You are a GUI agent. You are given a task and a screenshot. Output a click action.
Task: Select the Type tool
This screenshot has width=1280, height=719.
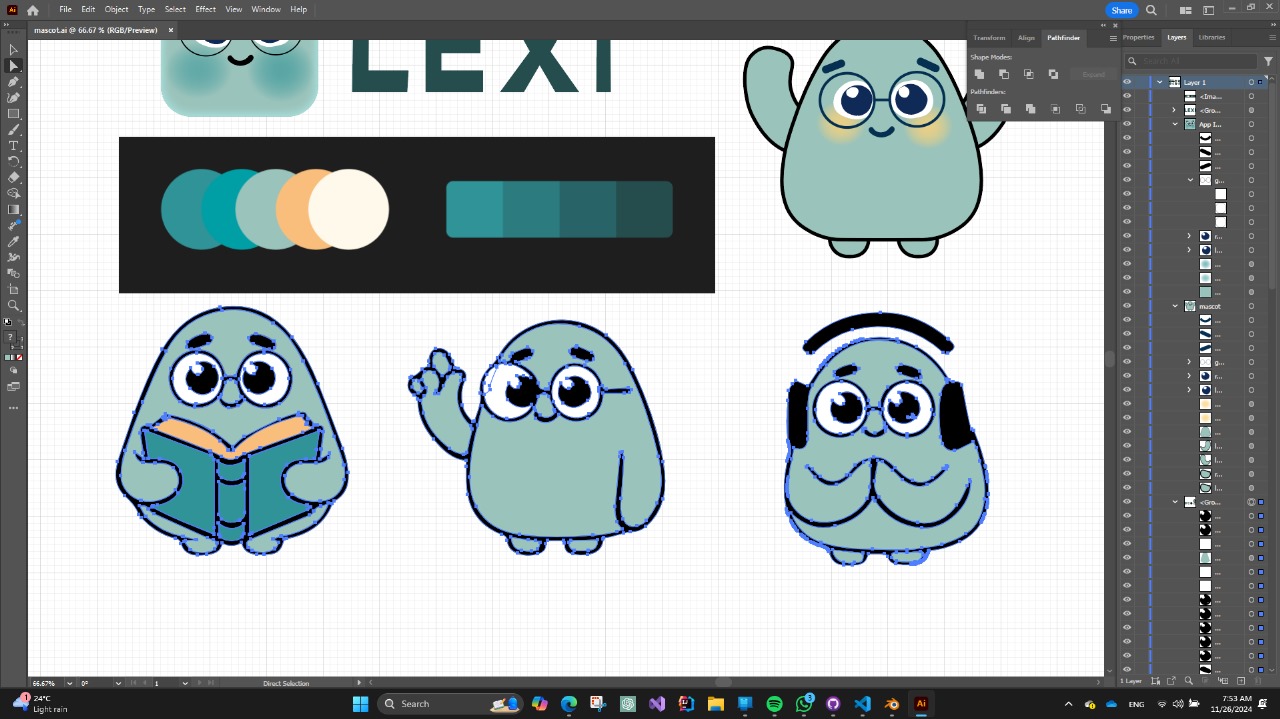coord(13,146)
